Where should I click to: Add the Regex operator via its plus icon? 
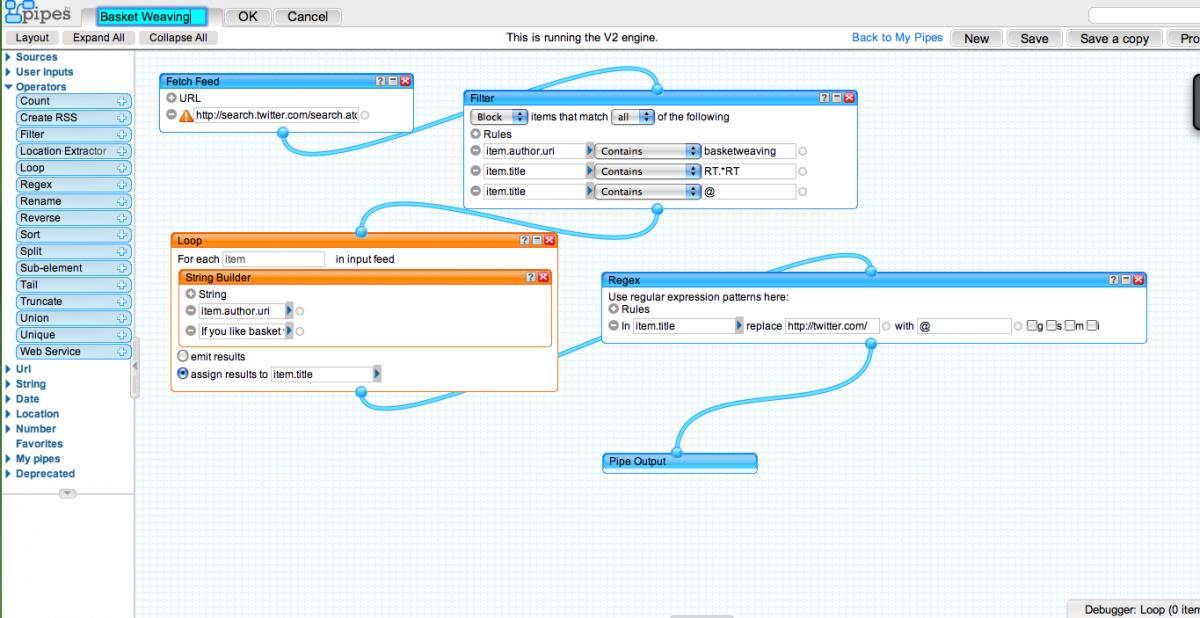[x=122, y=185]
